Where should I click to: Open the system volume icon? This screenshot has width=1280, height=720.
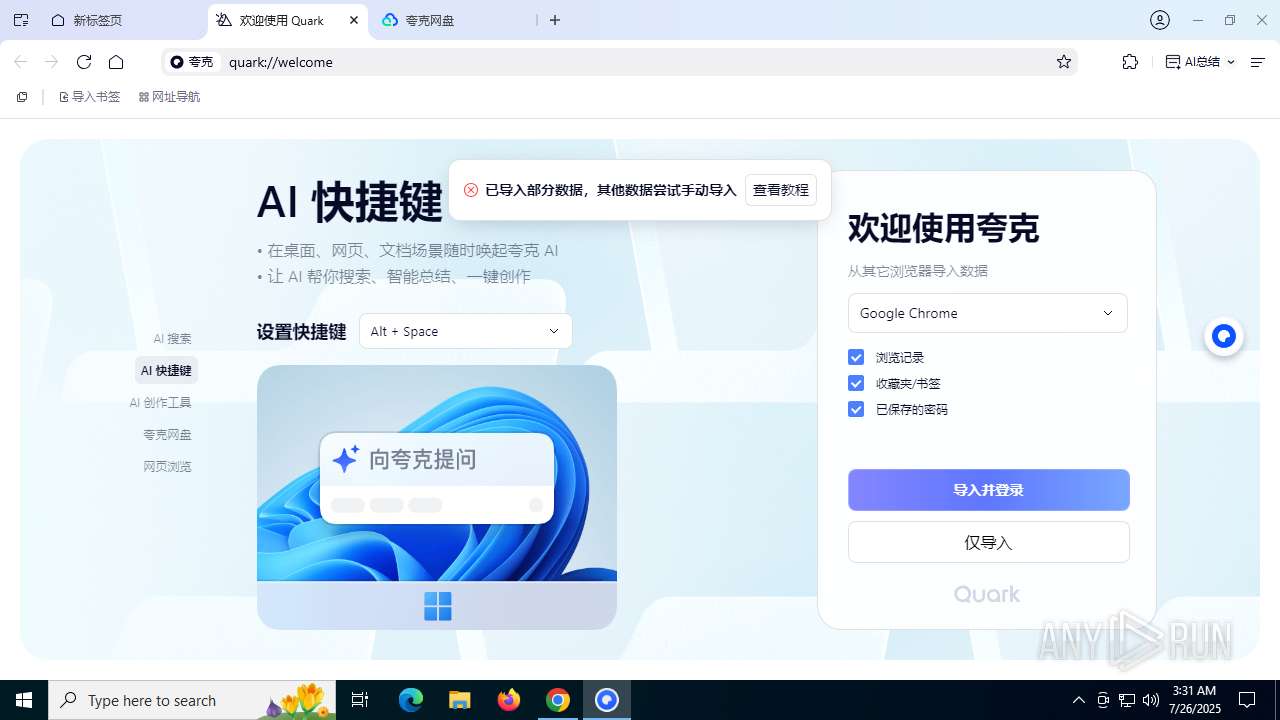coord(1151,700)
